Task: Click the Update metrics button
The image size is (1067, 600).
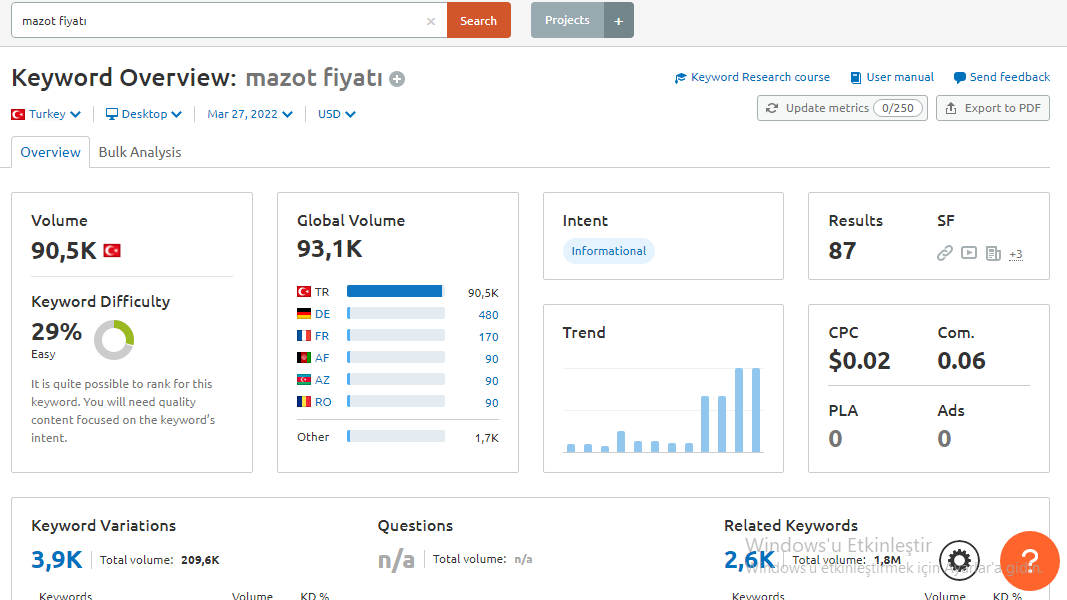Action: [842, 108]
